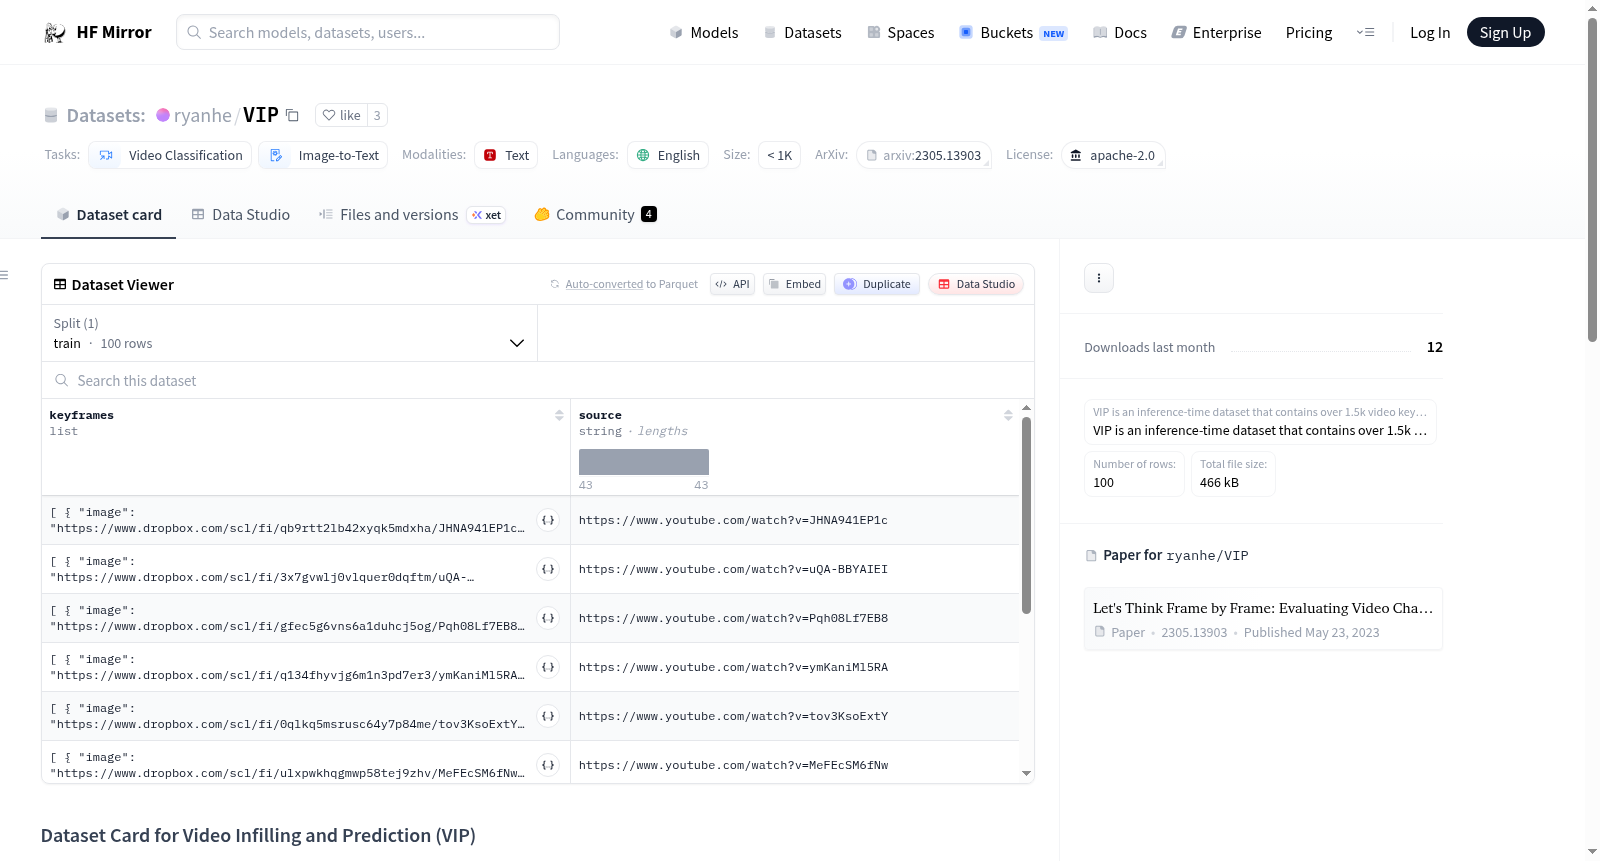Click the Search this dataset field
The height and width of the screenshot is (861, 1600).
coord(538,381)
